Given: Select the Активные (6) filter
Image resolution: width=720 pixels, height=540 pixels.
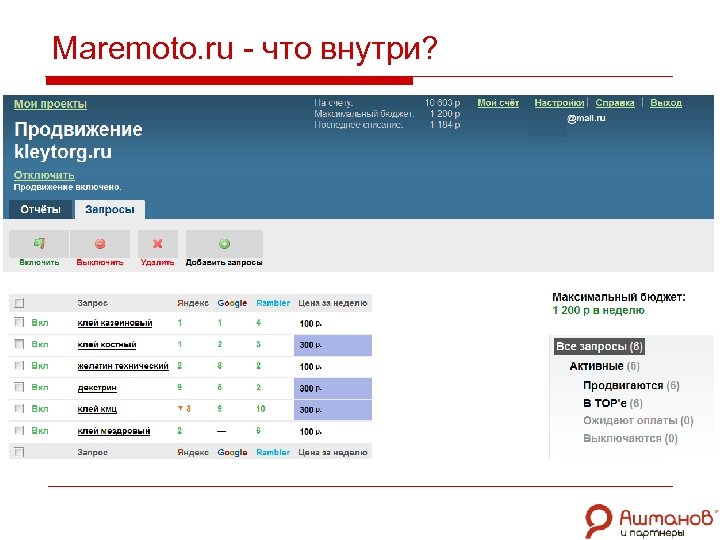Looking at the screenshot, I should point(604,366).
